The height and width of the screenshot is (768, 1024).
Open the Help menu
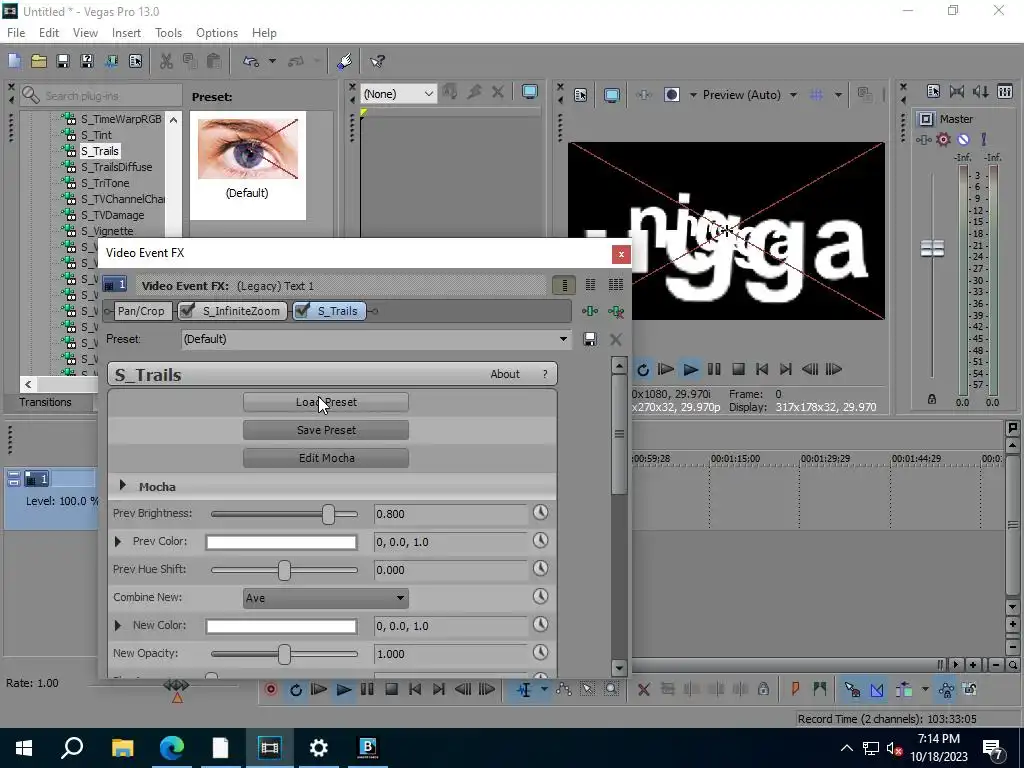tap(264, 33)
